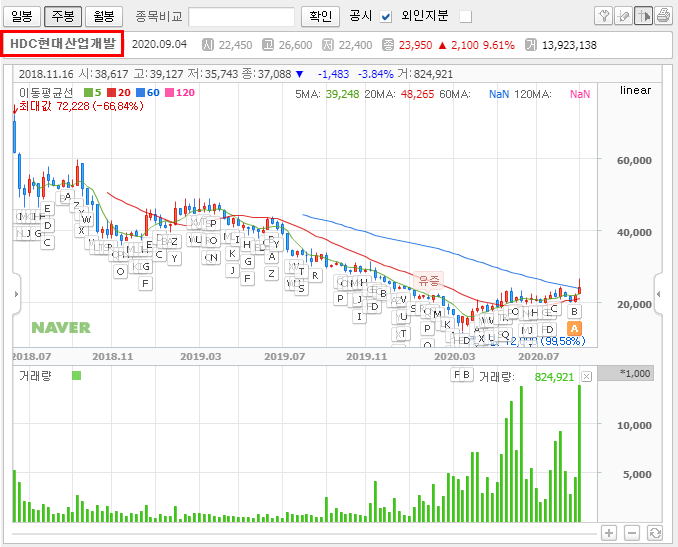Click the low price 22,400

(x=355, y=45)
